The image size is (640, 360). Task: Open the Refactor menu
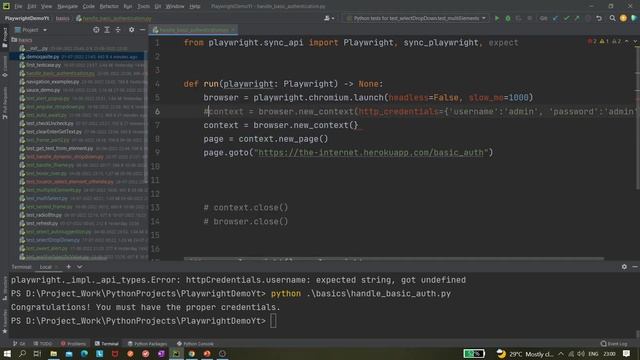point(109,7)
